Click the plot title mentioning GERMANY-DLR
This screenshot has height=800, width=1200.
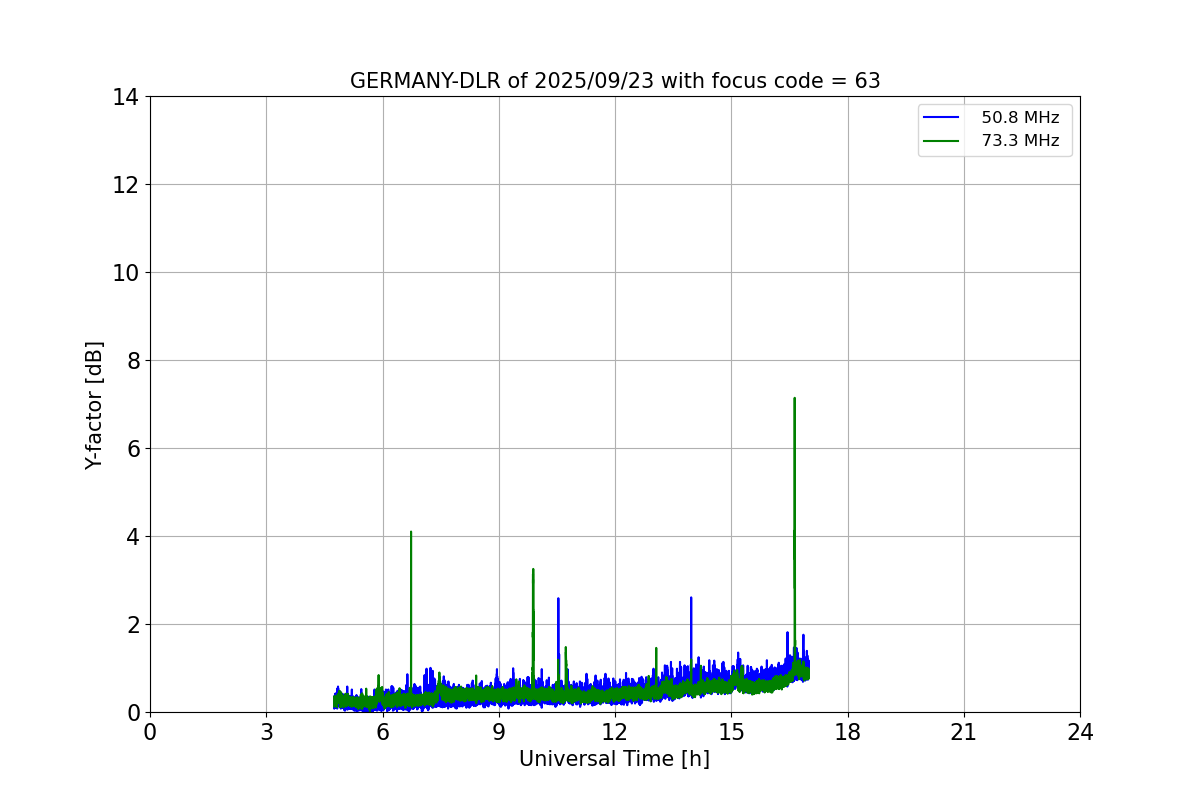tap(615, 81)
